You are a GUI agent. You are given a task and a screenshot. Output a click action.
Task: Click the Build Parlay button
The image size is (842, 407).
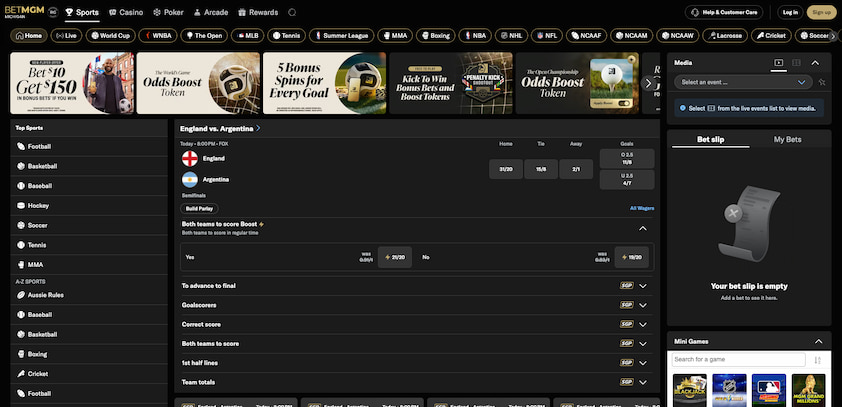pyautogui.click(x=199, y=208)
